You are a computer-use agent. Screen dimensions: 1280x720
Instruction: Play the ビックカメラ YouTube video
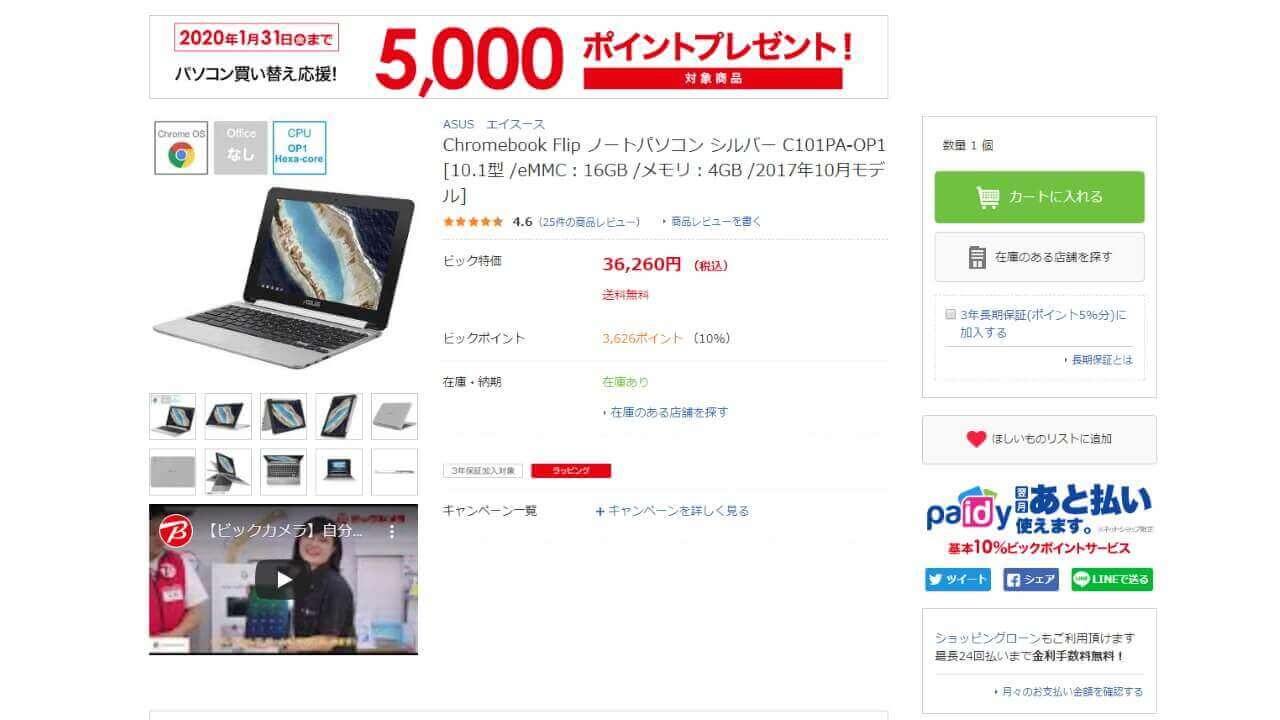pyautogui.click(x=284, y=579)
